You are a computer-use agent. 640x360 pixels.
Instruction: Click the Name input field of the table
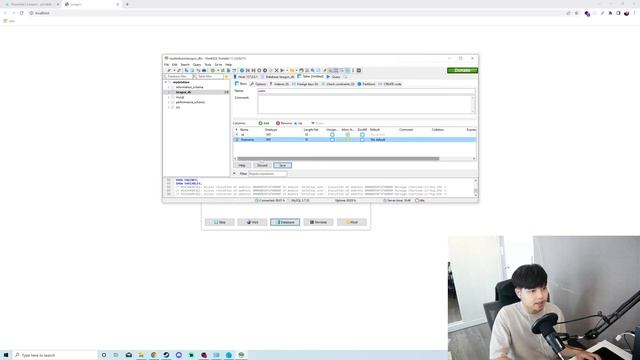click(366, 91)
